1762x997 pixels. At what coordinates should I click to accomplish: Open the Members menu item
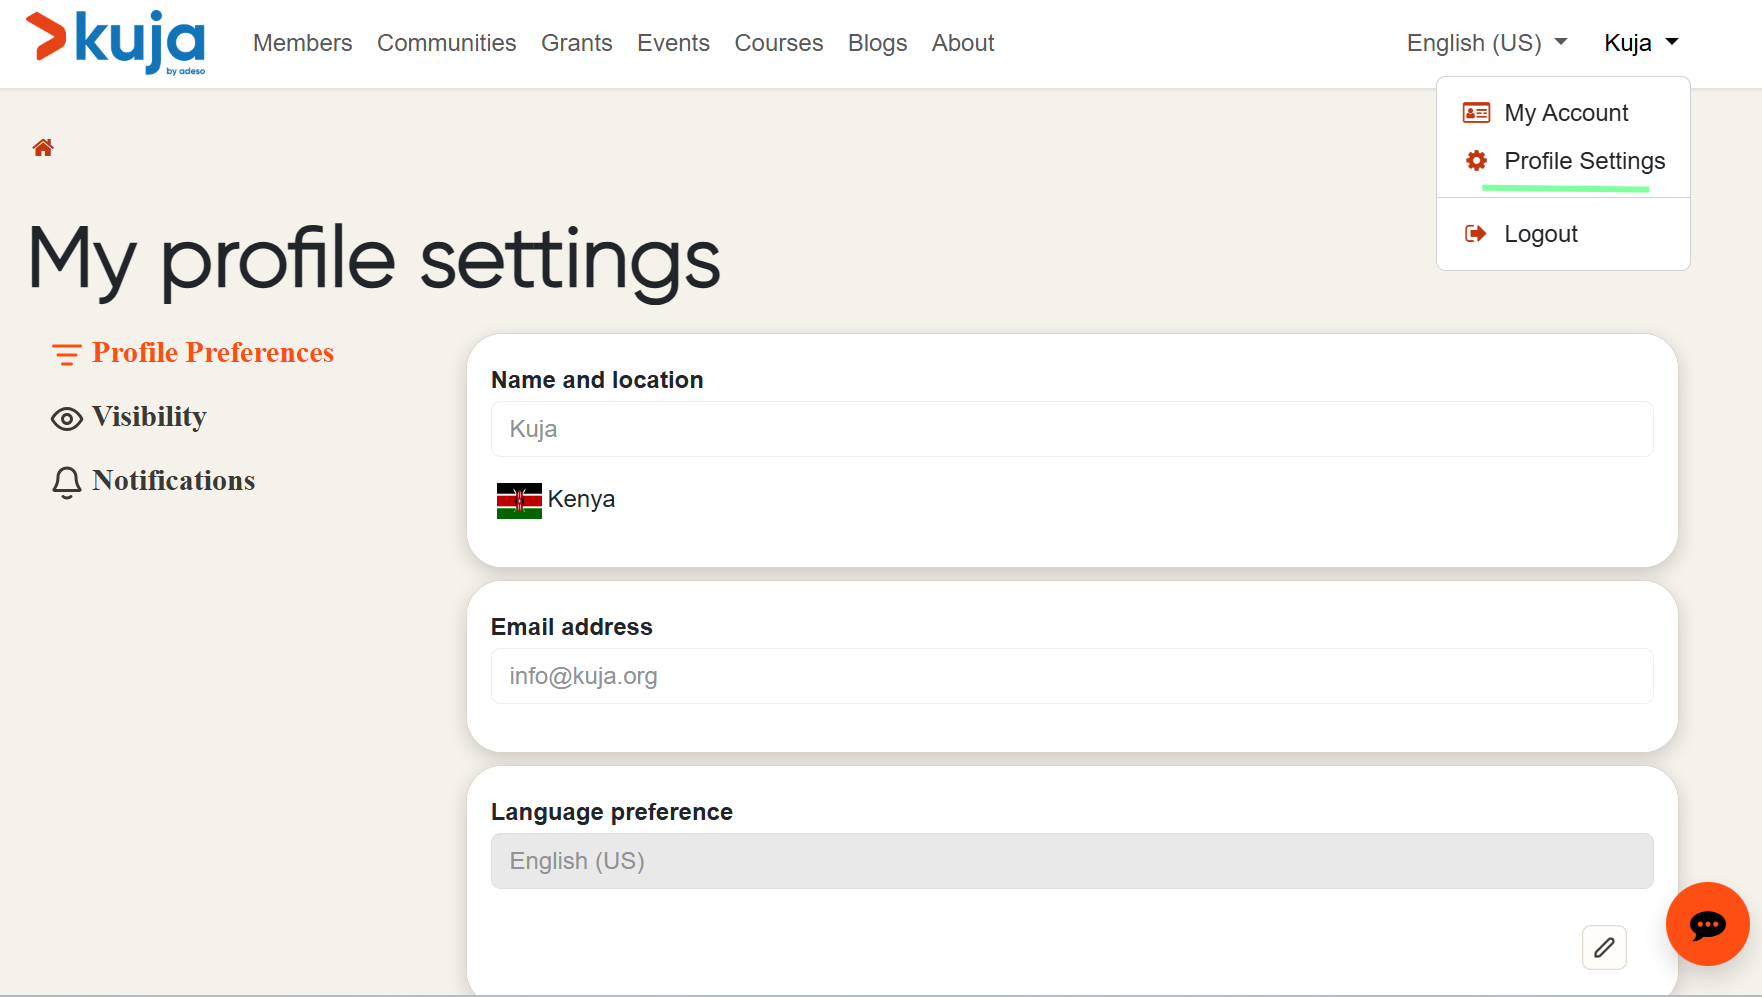302,43
